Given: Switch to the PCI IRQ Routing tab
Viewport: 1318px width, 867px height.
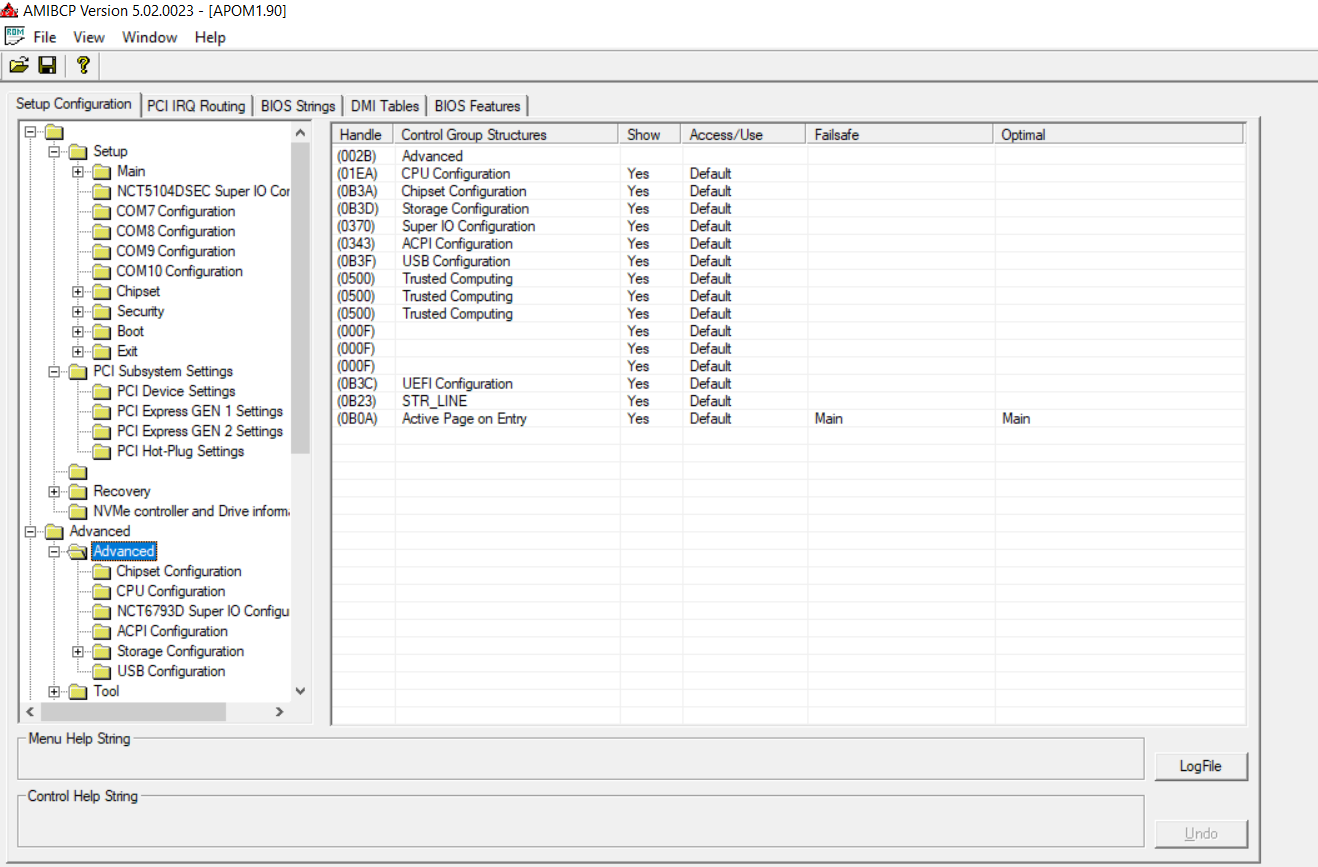Looking at the screenshot, I should [196, 106].
